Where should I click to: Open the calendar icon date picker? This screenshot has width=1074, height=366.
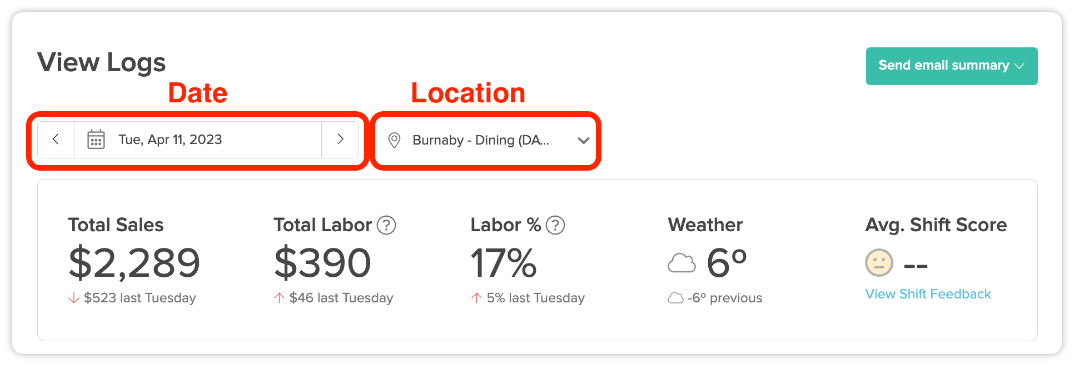click(x=96, y=140)
